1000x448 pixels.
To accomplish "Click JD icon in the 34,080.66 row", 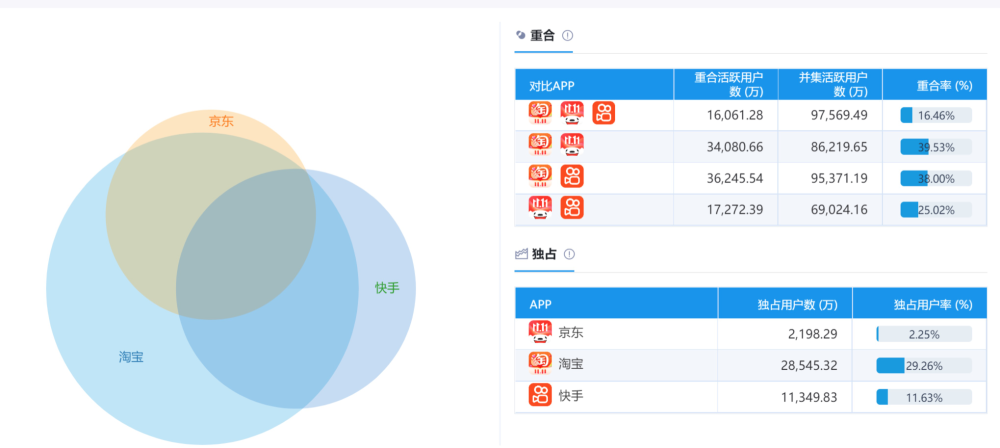I will (x=572, y=146).
